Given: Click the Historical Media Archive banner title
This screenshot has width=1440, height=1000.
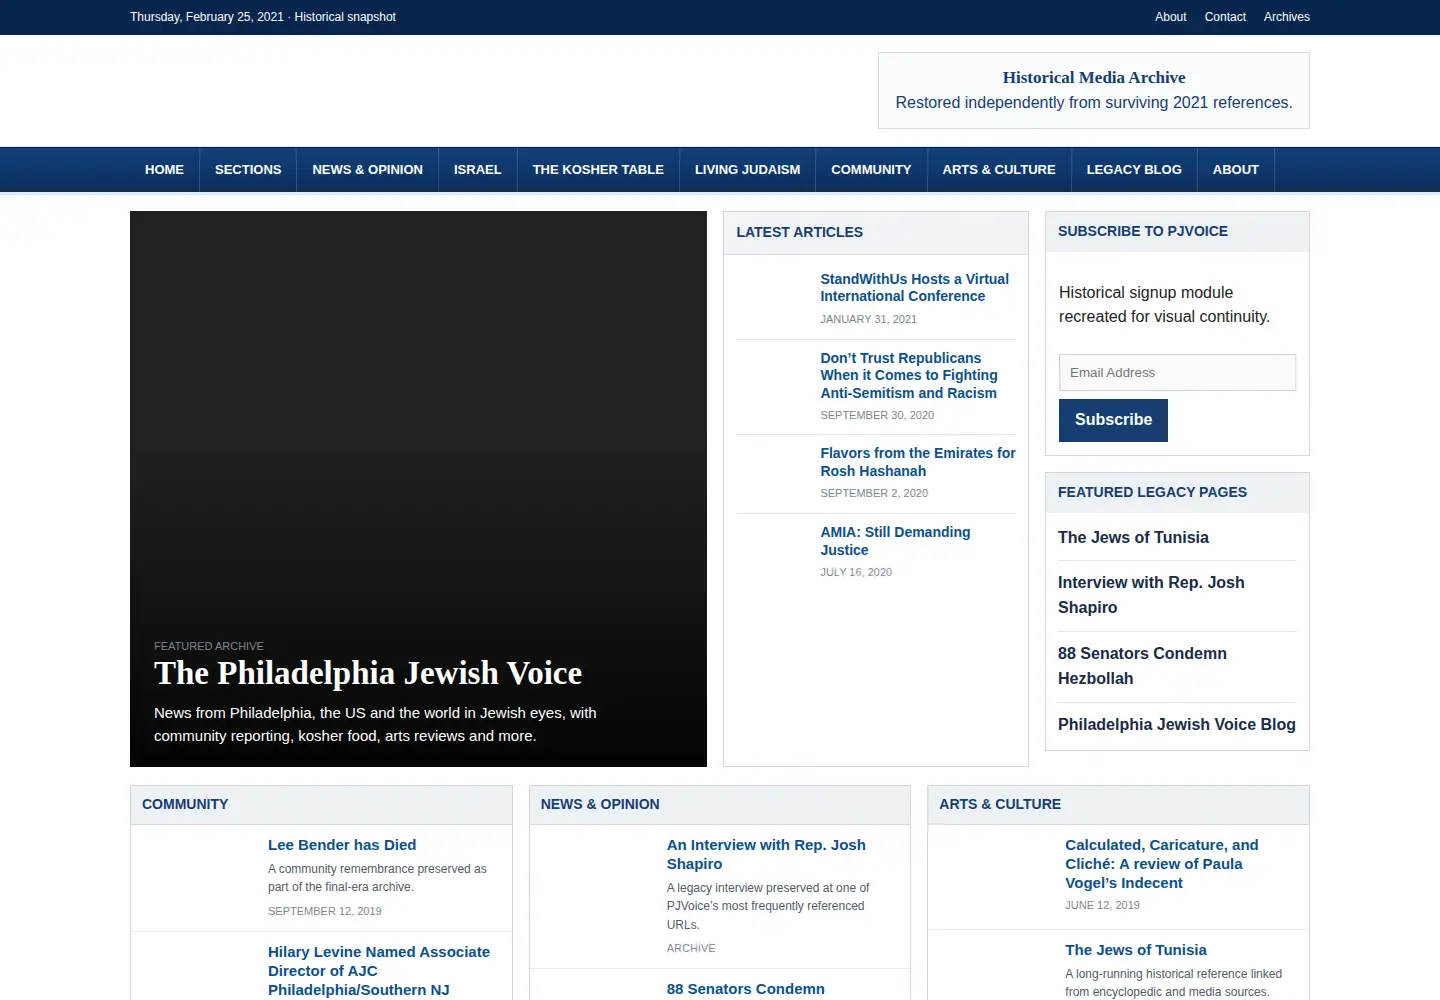Looking at the screenshot, I should click(x=1094, y=78).
